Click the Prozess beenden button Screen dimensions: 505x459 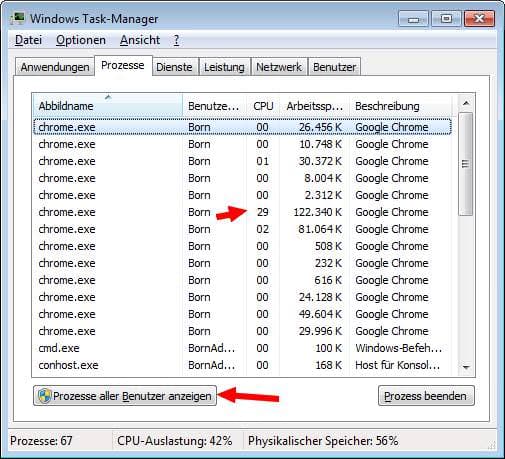[426, 396]
